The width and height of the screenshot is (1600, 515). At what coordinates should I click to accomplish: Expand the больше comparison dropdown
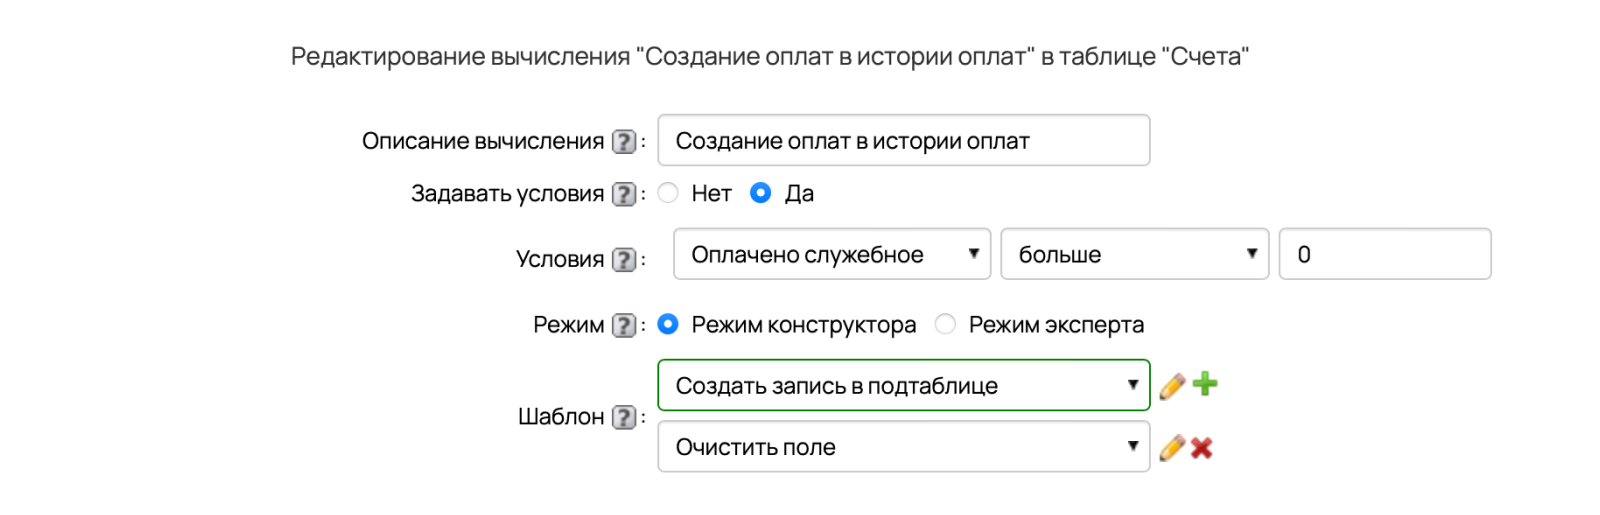click(x=1135, y=254)
